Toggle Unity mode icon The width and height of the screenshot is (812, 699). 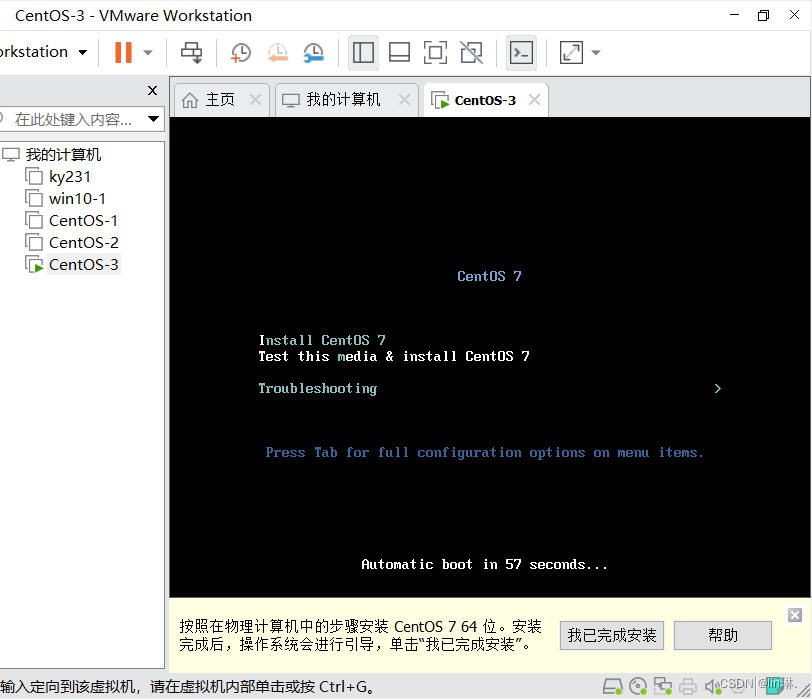pyautogui.click(x=472, y=52)
